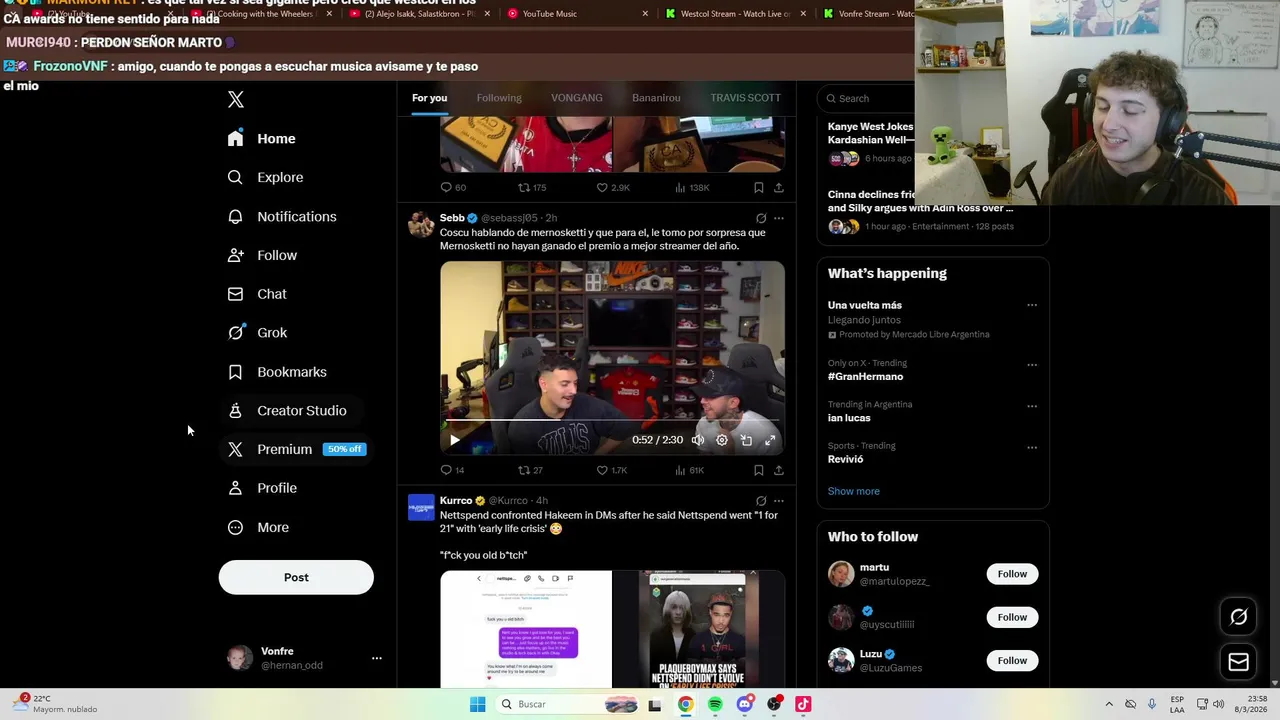This screenshot has height=720, width=1280.
Task: Click the video progress bar in Sebb's post
Action: [x=612, y=421]
